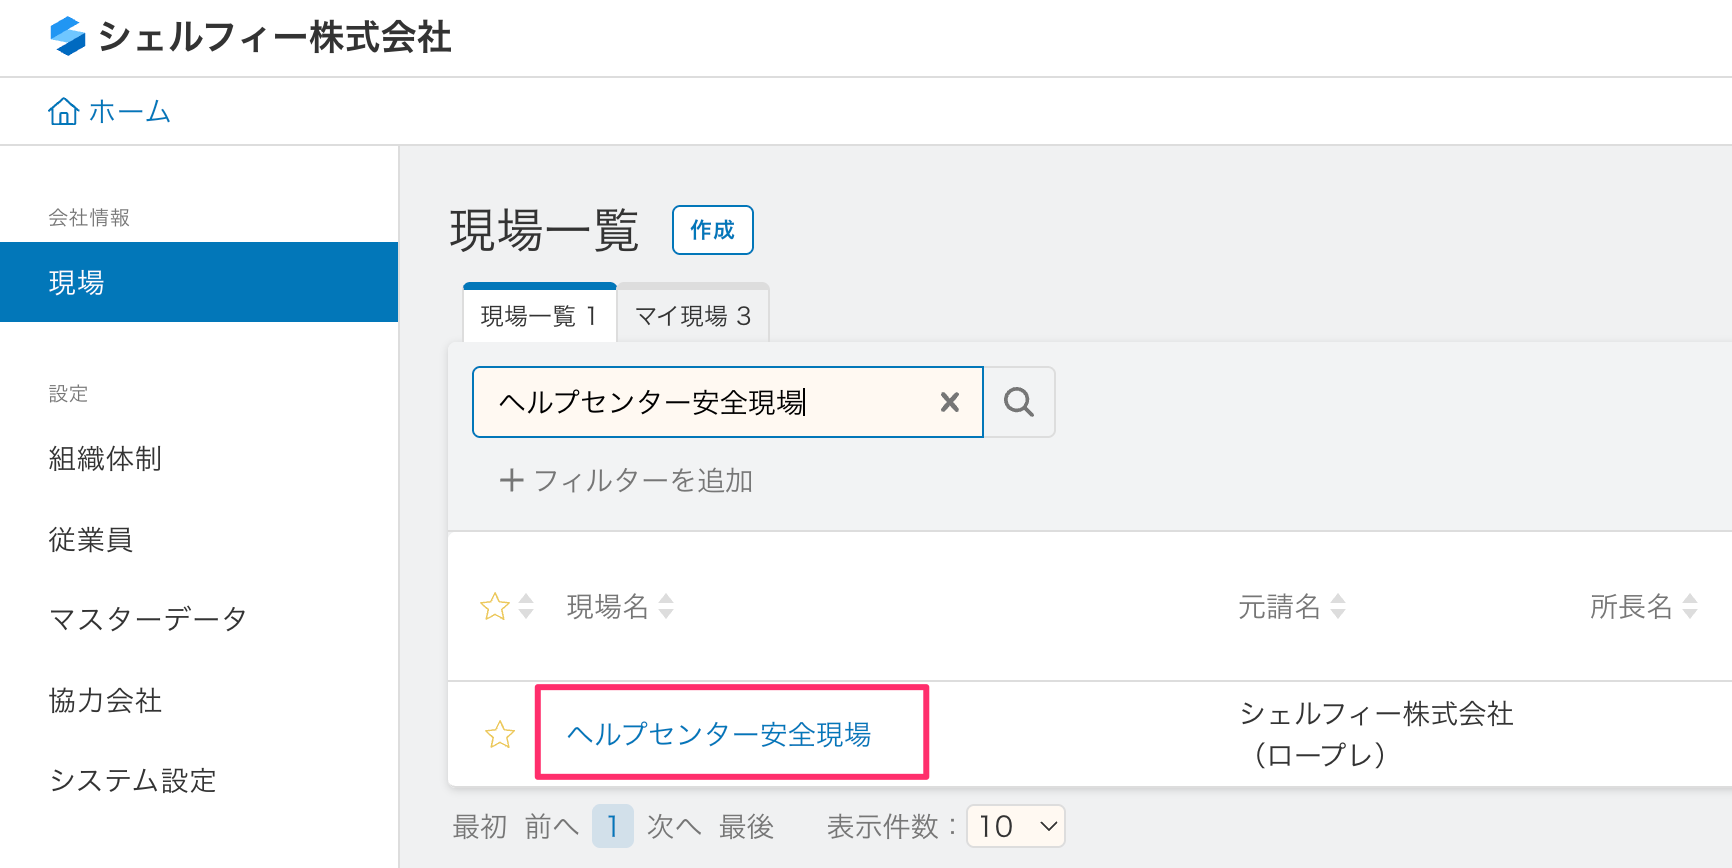Select the 現場一覧 tab
Image resolution: width=1732 pixels, height=868 pixels.
539,316
